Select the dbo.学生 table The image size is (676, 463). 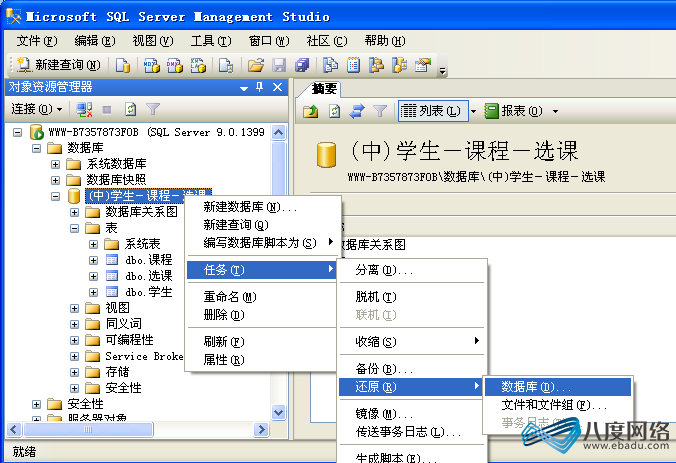tap(149, 292)
